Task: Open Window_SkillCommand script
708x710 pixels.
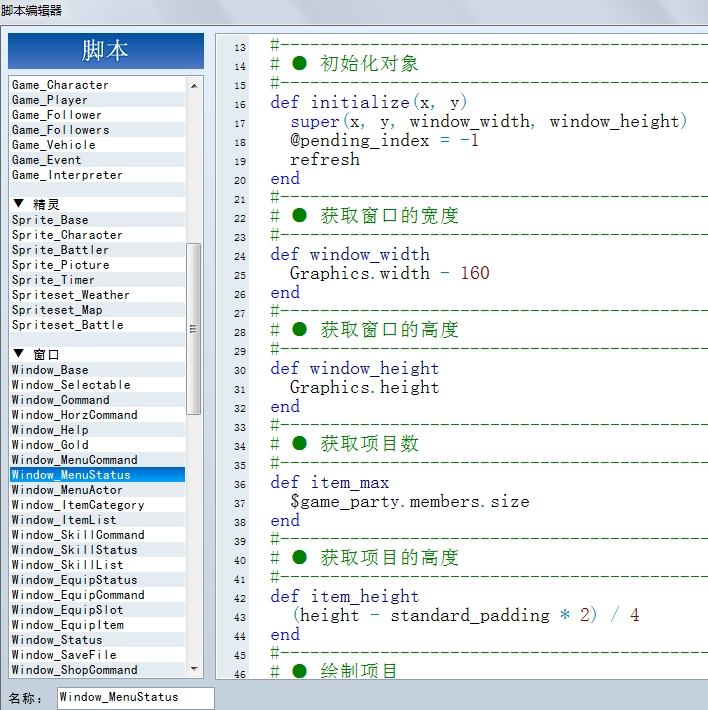Action: pyautogui.click(x=97, y=534)
